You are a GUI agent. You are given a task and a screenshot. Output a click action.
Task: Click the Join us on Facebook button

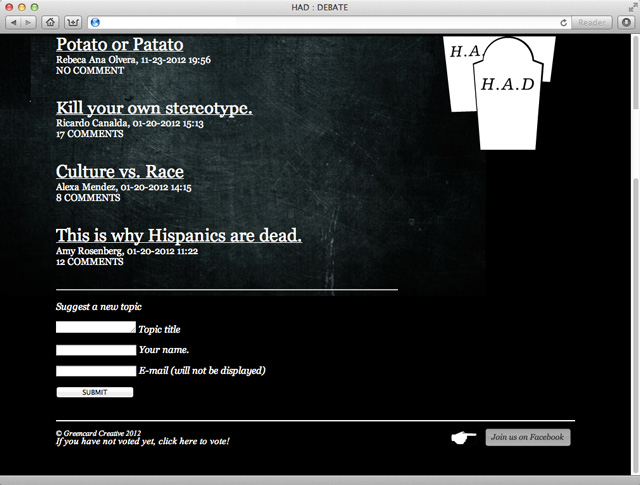tap(528, 437)
